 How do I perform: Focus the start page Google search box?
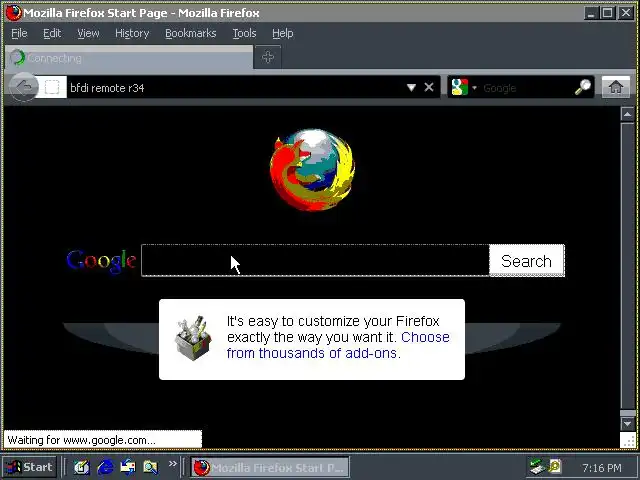coord(315,260)
